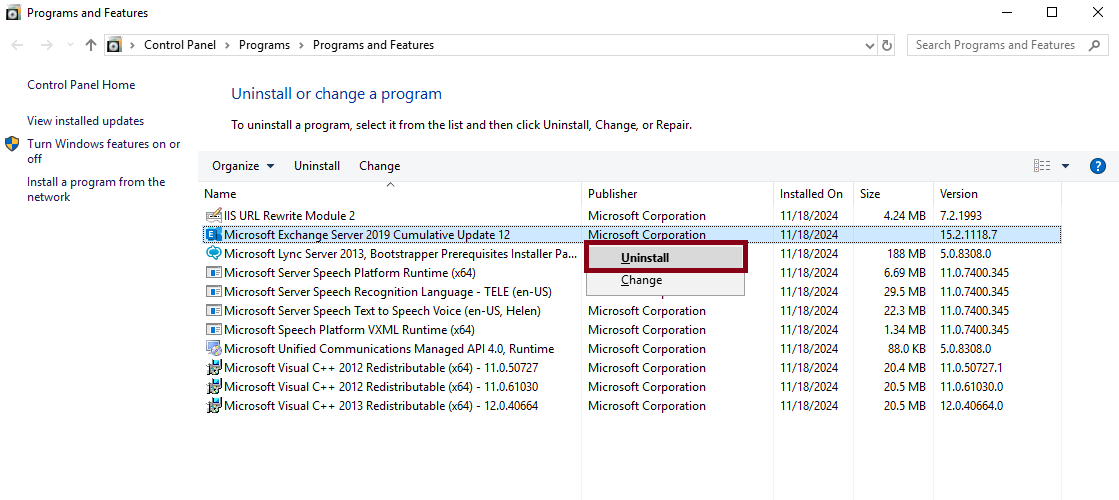Click the change view layout icon

click(x=1042, y=166)
